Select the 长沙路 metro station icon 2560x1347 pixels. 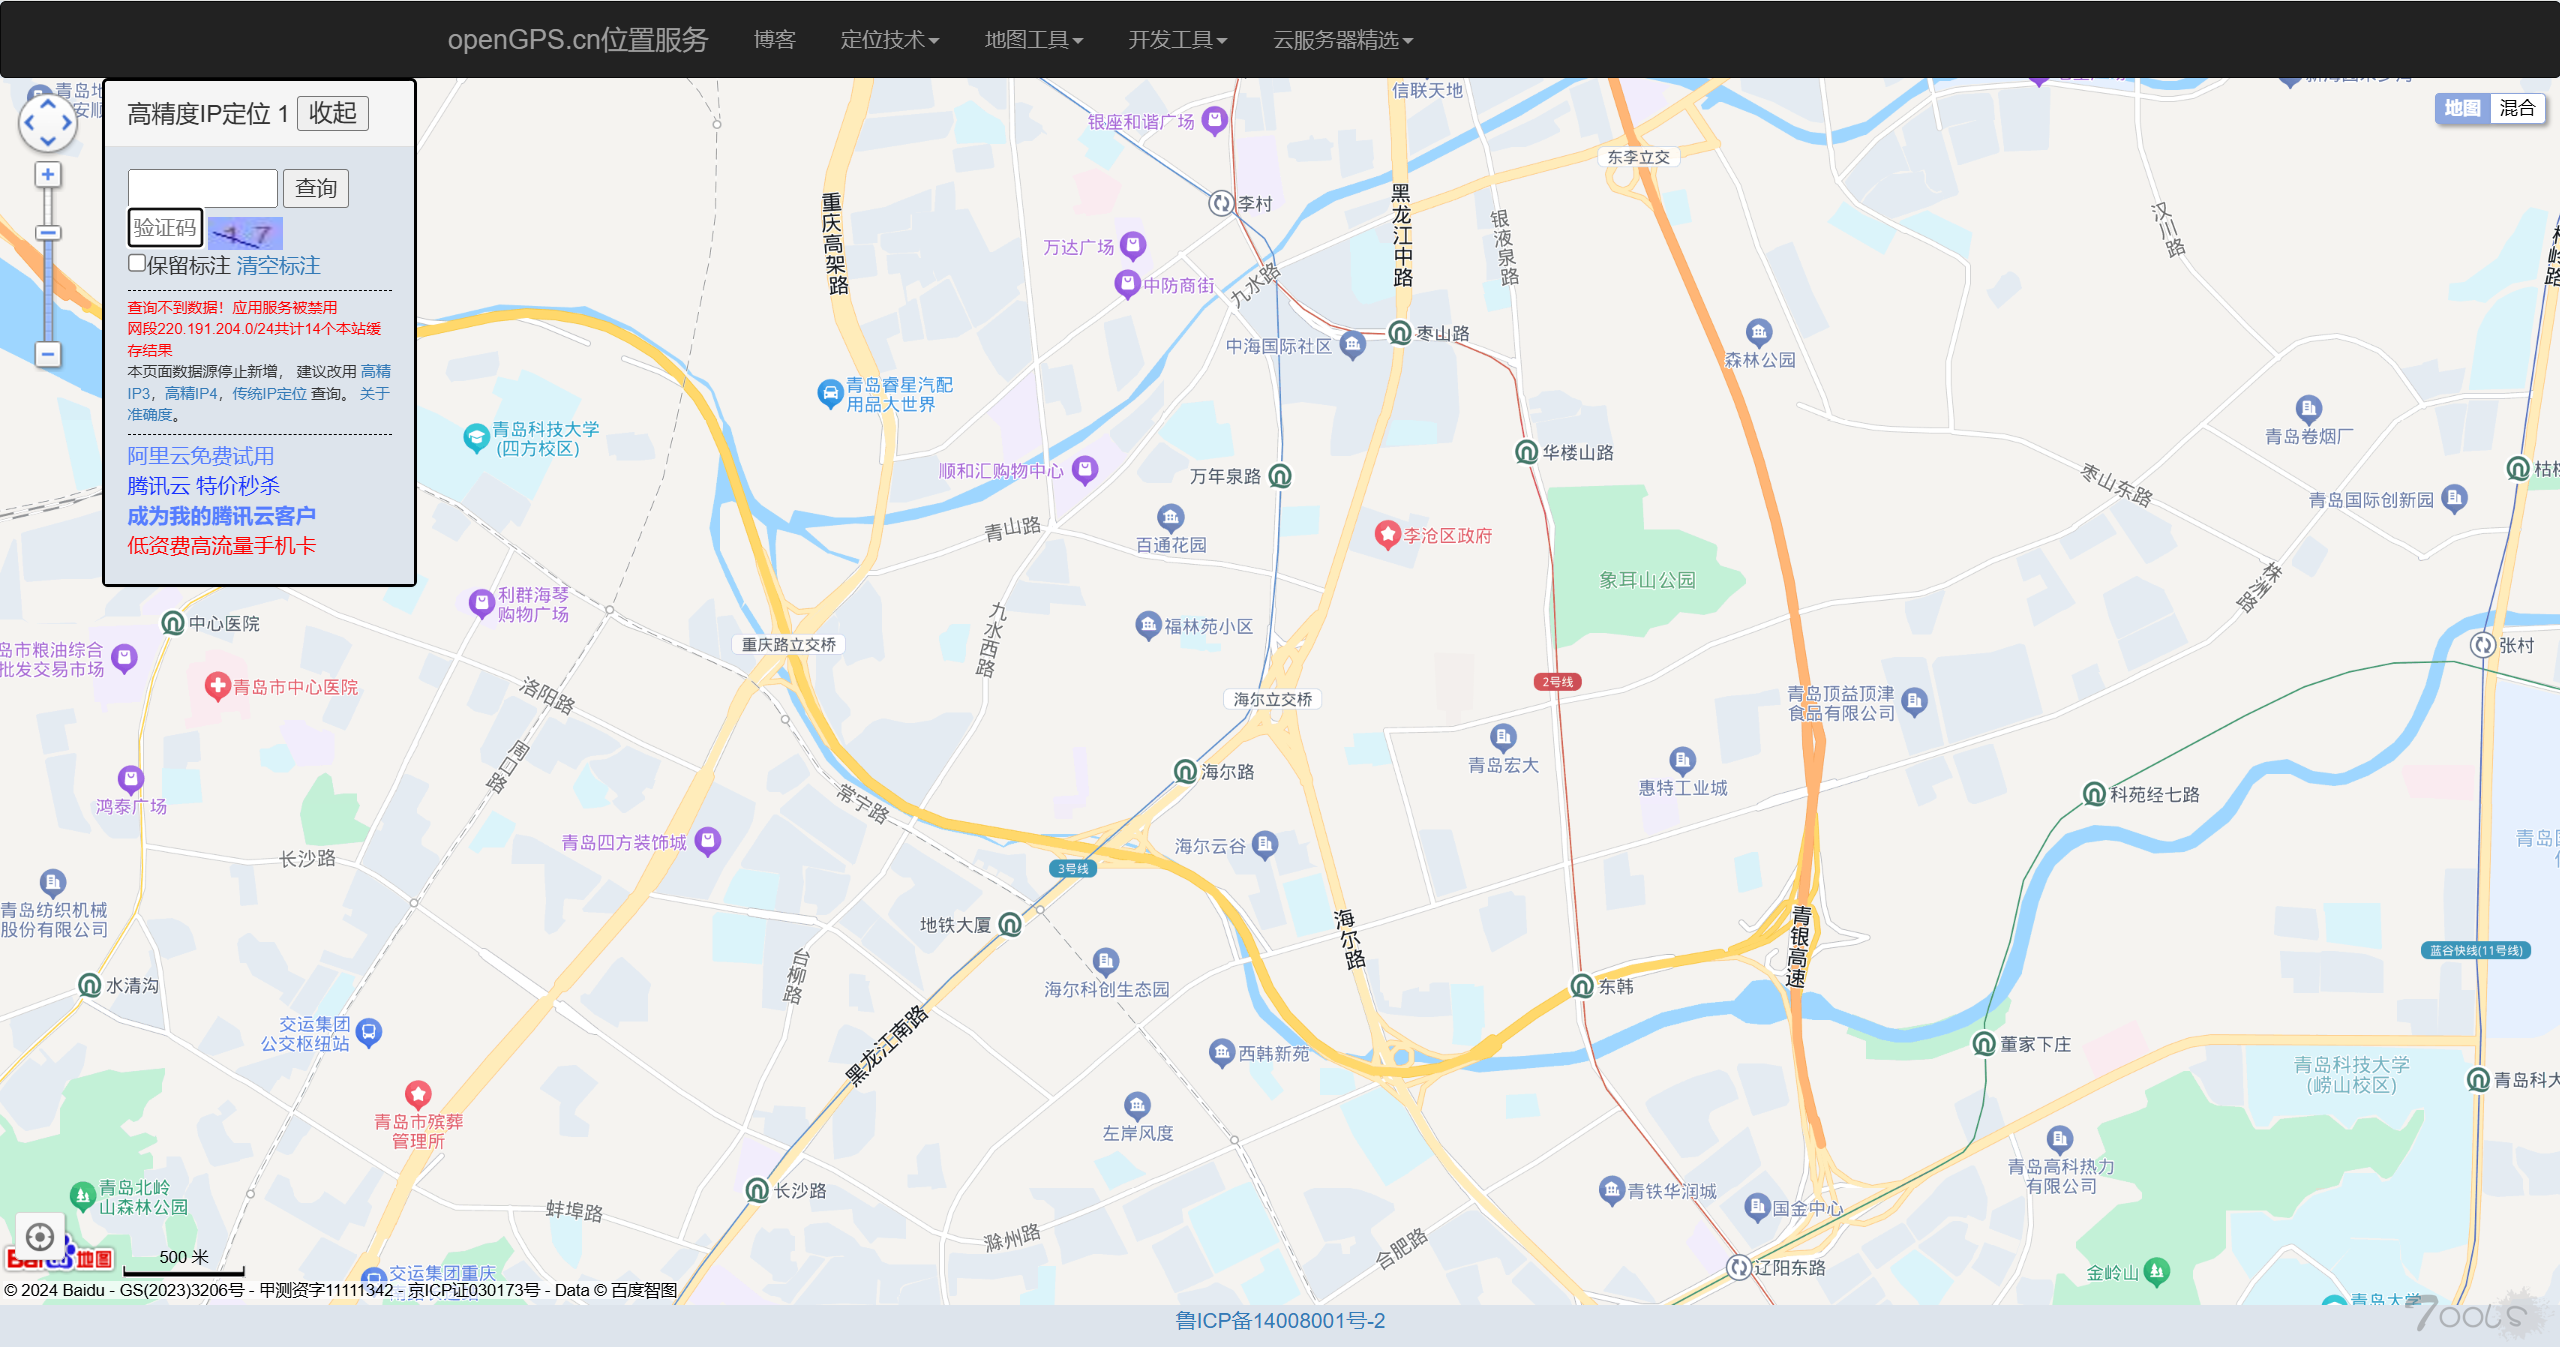[757, 1190]
